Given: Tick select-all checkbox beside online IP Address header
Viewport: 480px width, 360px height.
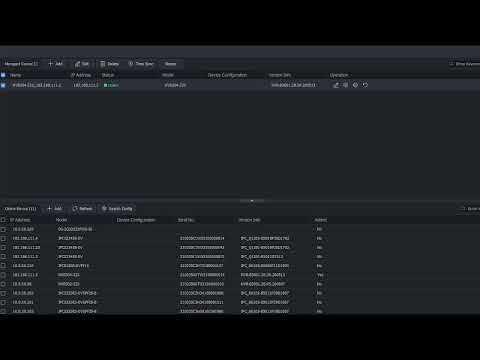Looking at the screenshot, I should click(x=3, y=220).
